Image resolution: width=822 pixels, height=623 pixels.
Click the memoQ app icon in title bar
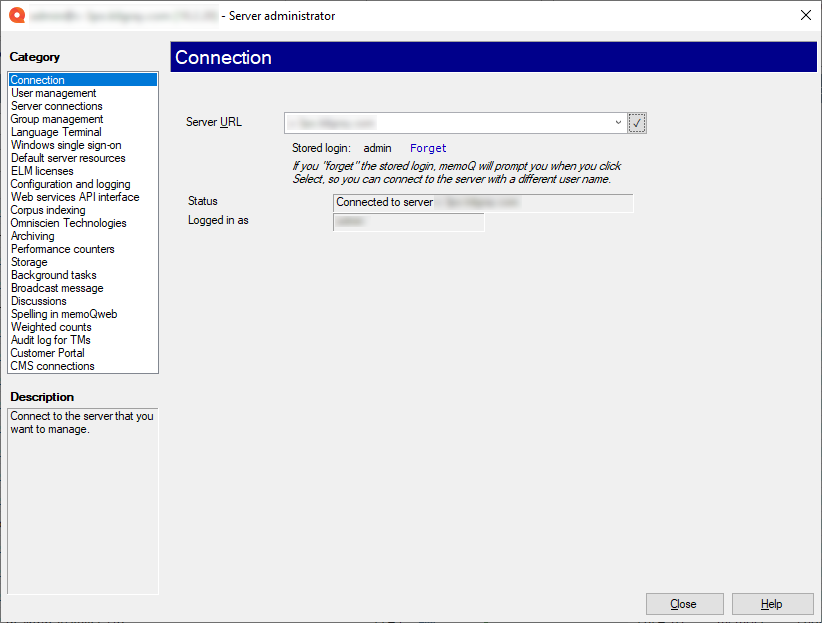[x=17, y=15]
